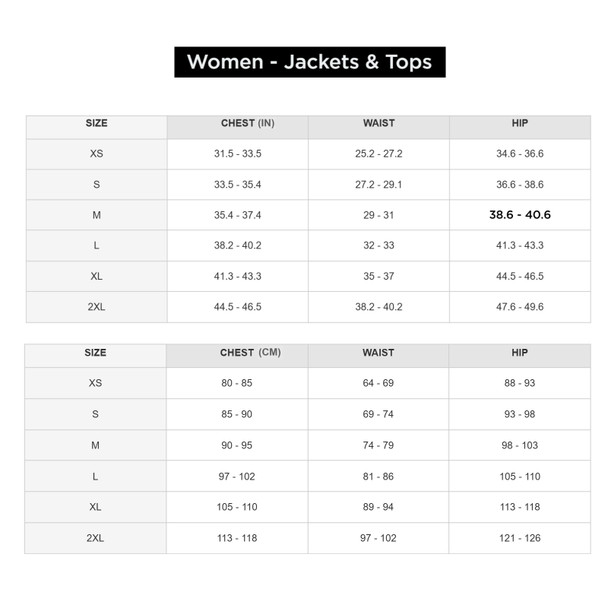Click the 105 - 110 chest cell for XL
The height and width of the screenshot is (608, 608).
point(237,507)
